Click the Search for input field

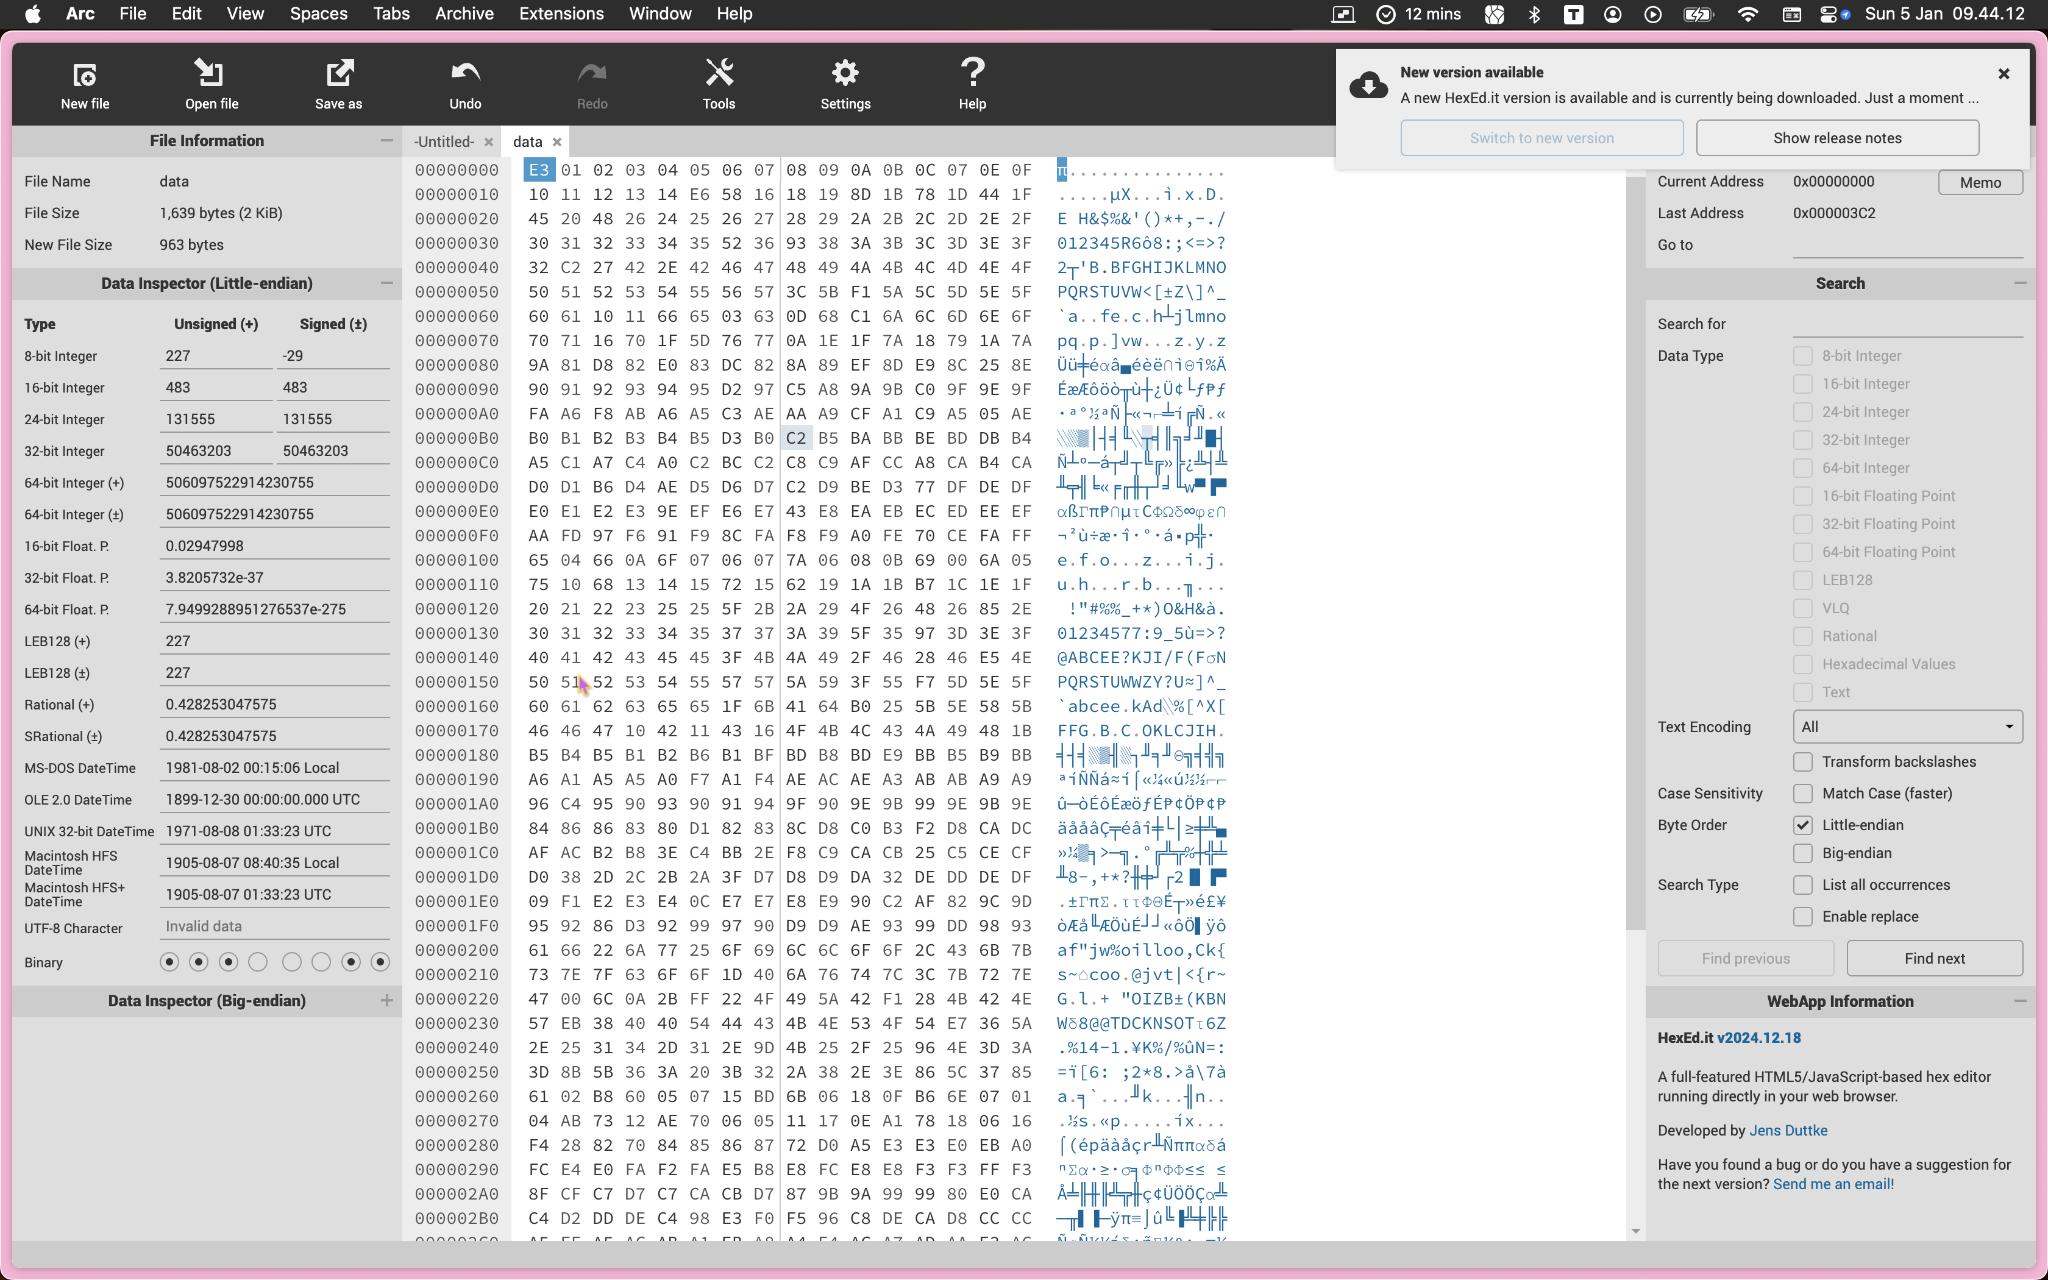coord(1907,324)
